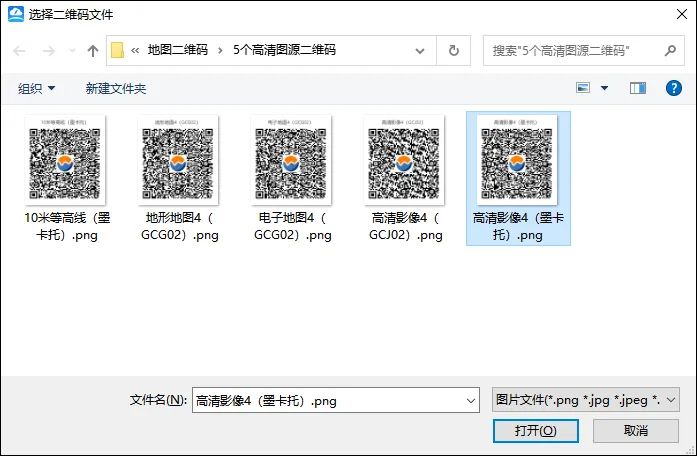The width and height of the screenshot is (697, 456).
Task: Select the 电子地图4（GCG02）QR thumbnail
Action: tap(291, 160)
